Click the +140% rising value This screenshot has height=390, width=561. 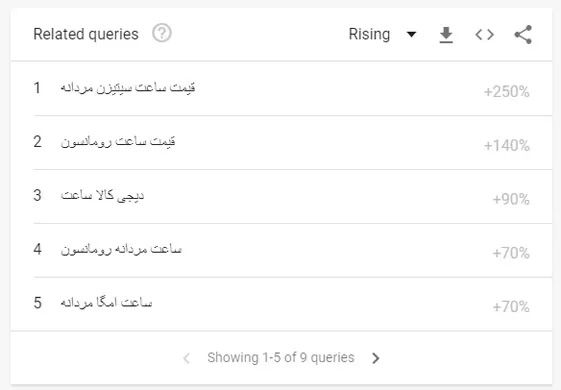coord(507,146)
